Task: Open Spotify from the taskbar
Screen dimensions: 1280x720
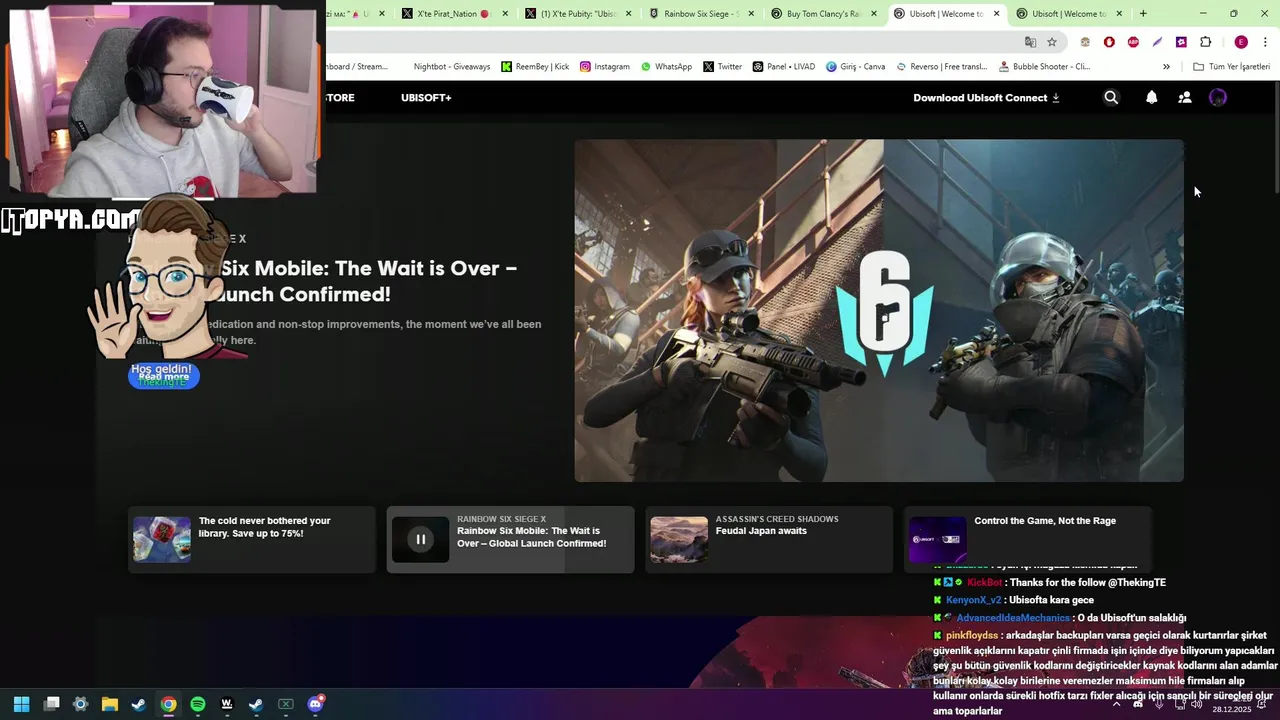Action: click(x=198, y=704)
